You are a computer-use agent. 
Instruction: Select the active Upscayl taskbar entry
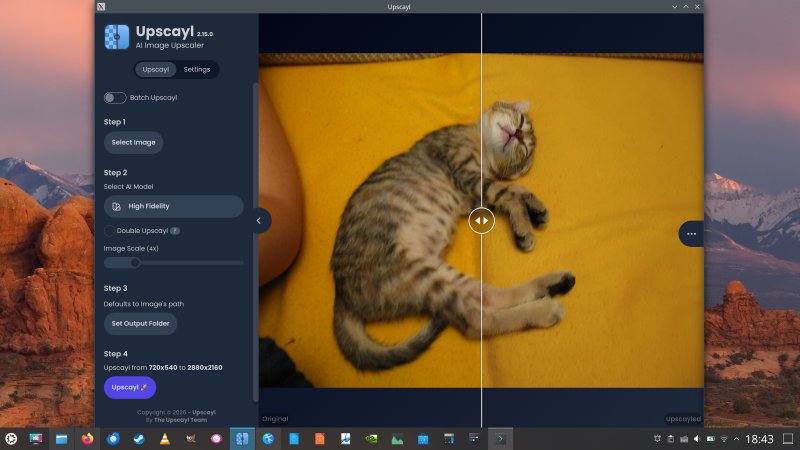click(242, 439)
